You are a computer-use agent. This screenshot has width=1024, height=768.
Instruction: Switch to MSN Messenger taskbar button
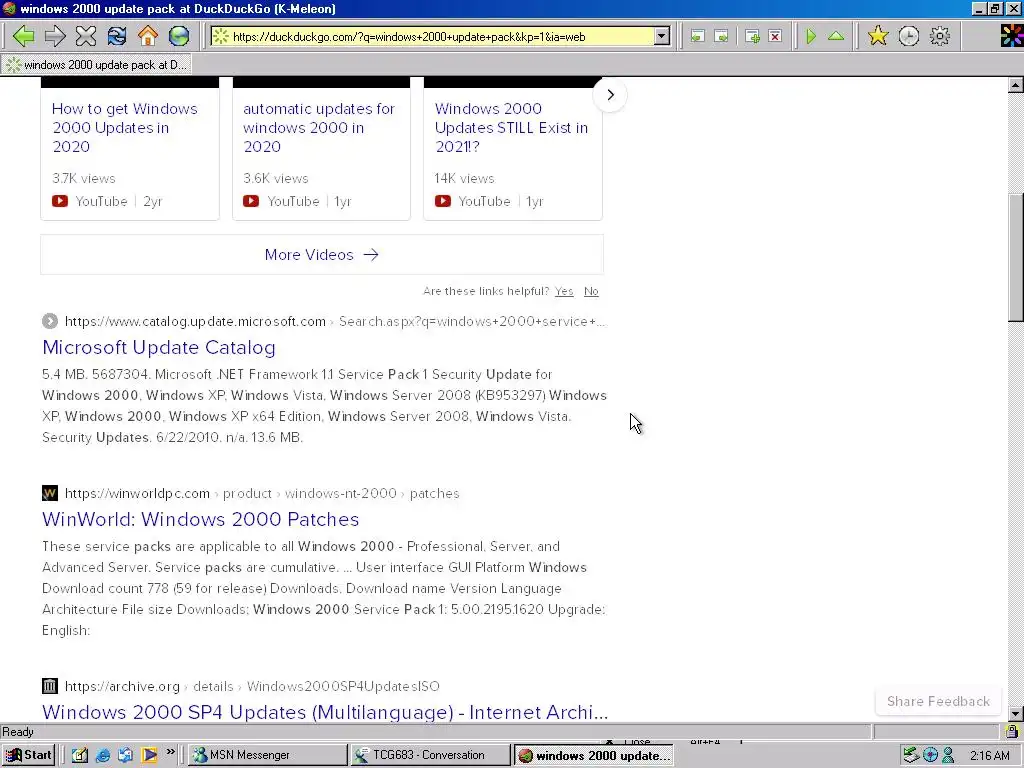[x=268, y=755]
